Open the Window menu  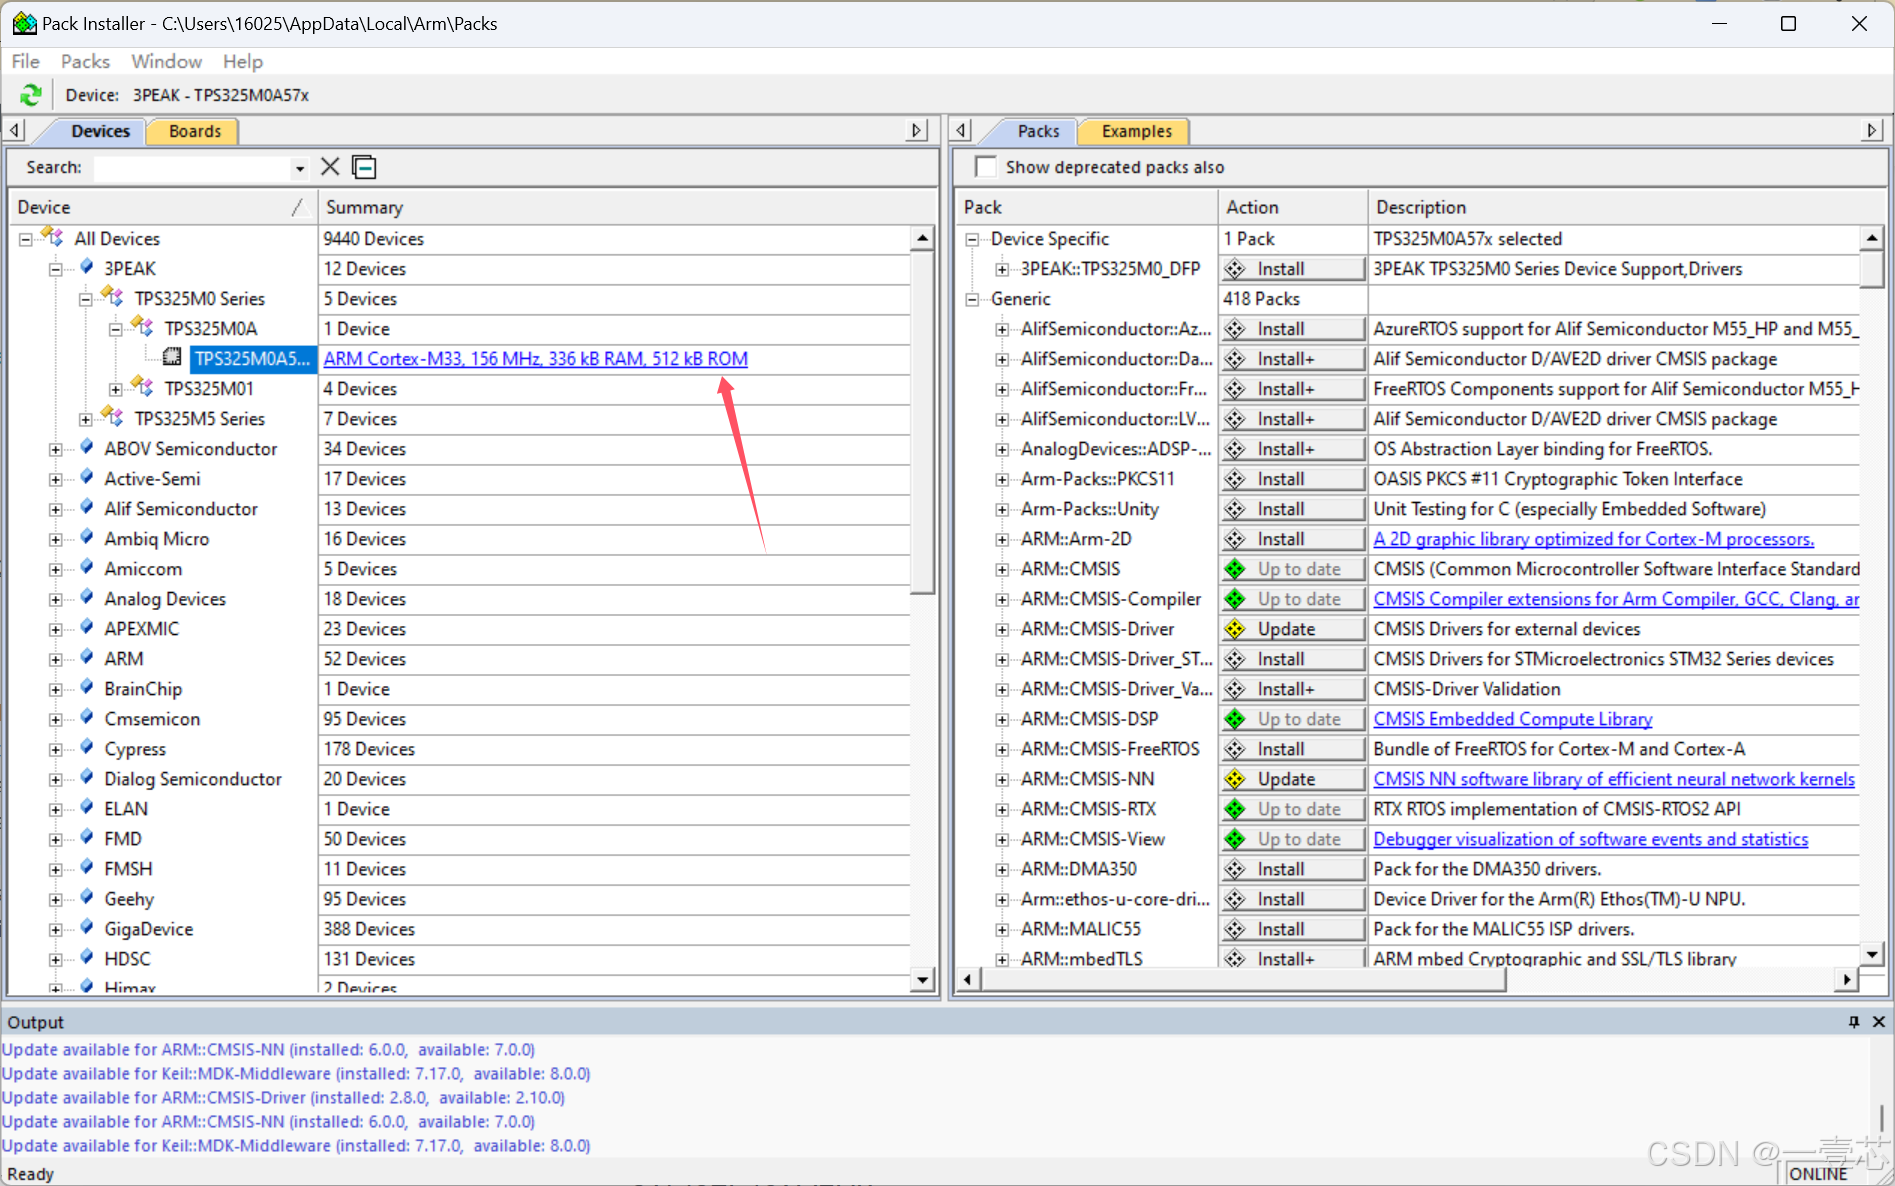click(166, 61)
